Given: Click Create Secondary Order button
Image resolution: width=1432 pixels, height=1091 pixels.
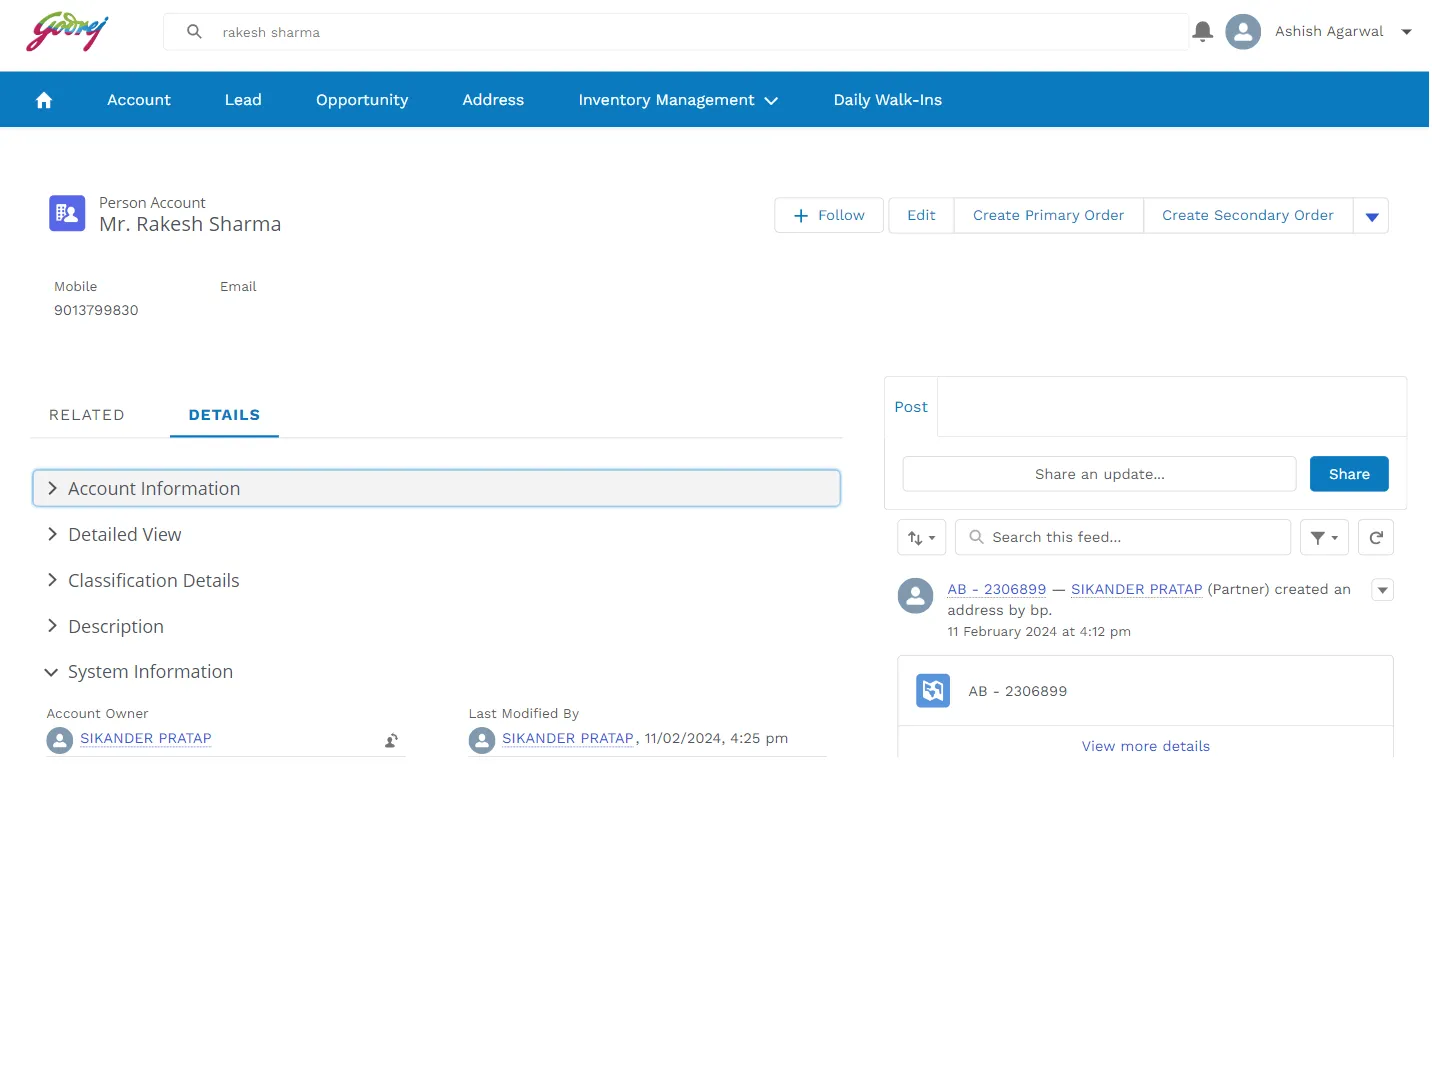Looking at the screenshot, I should coord(1248,216).
